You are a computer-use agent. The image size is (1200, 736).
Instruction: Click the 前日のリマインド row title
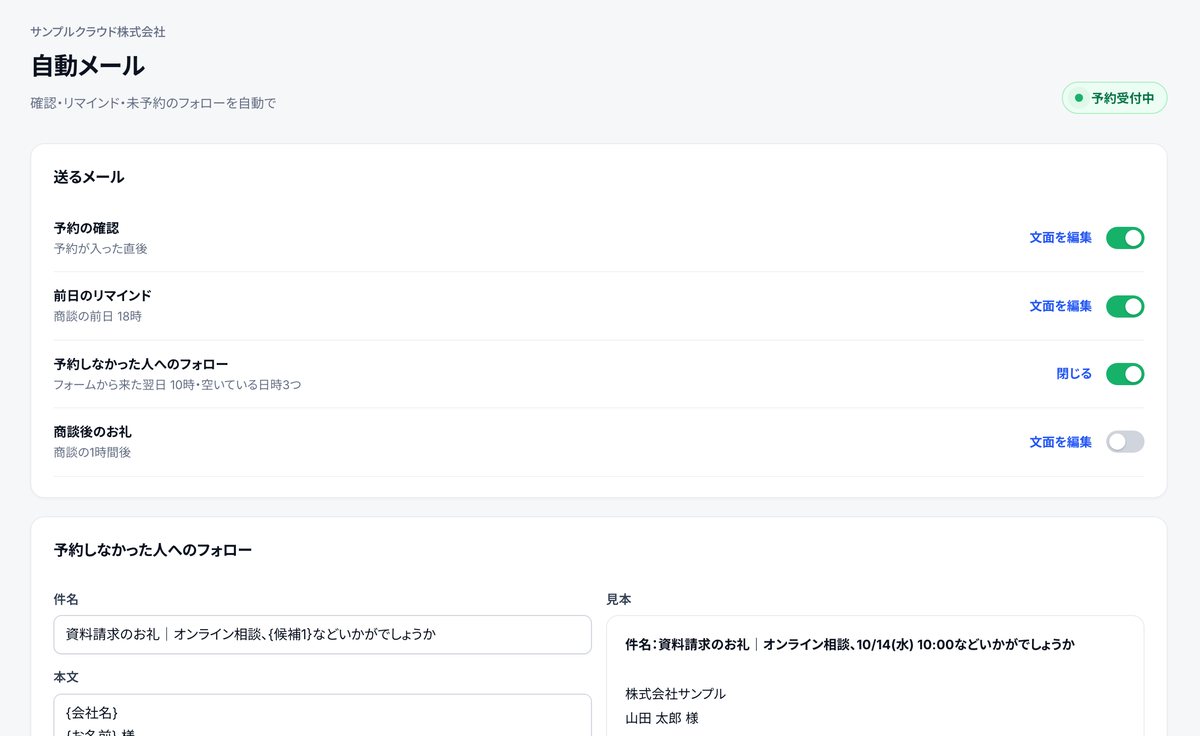[x=103, y=296]
